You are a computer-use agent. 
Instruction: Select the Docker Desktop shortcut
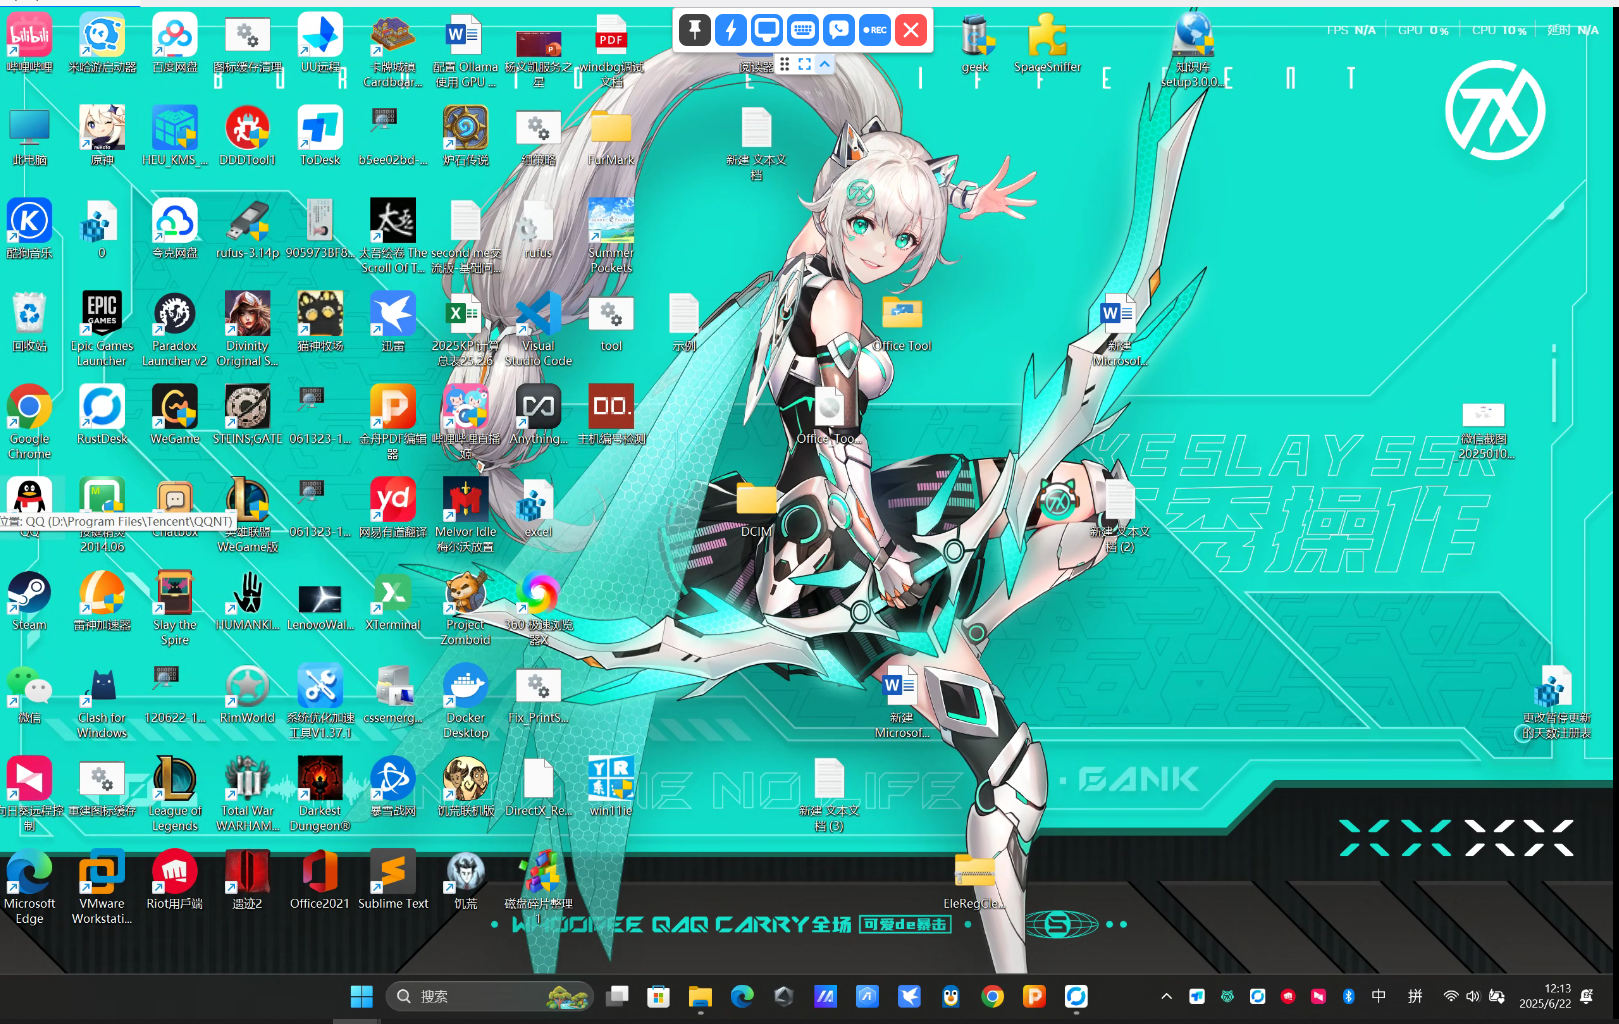(x=466, y=692)
